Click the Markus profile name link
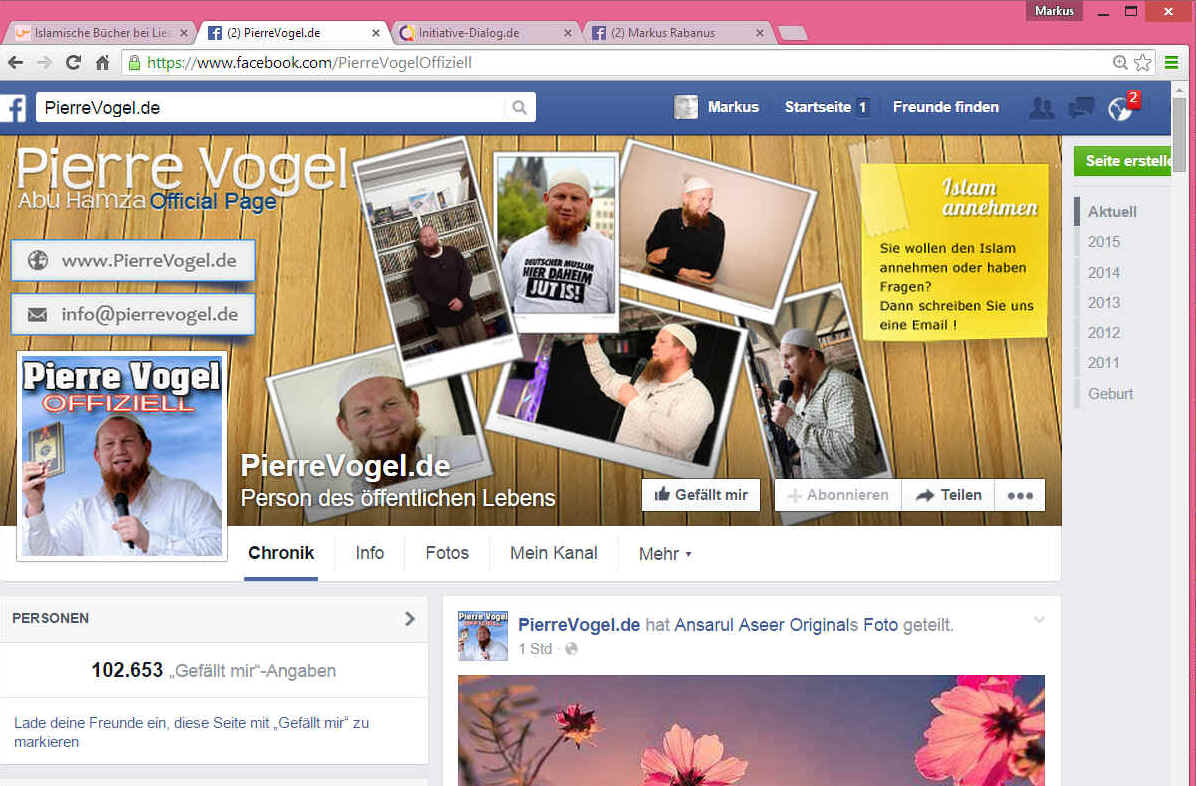Viewport: 1196px width, 786px height. coord(733,108)
